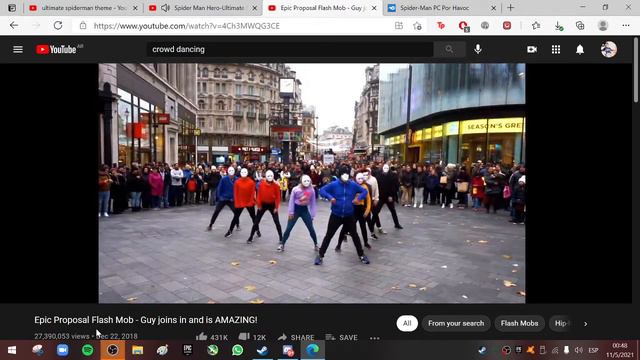Open the tab actions menu icon
Viewport: 640px width, 360px height.
(12, 8)
